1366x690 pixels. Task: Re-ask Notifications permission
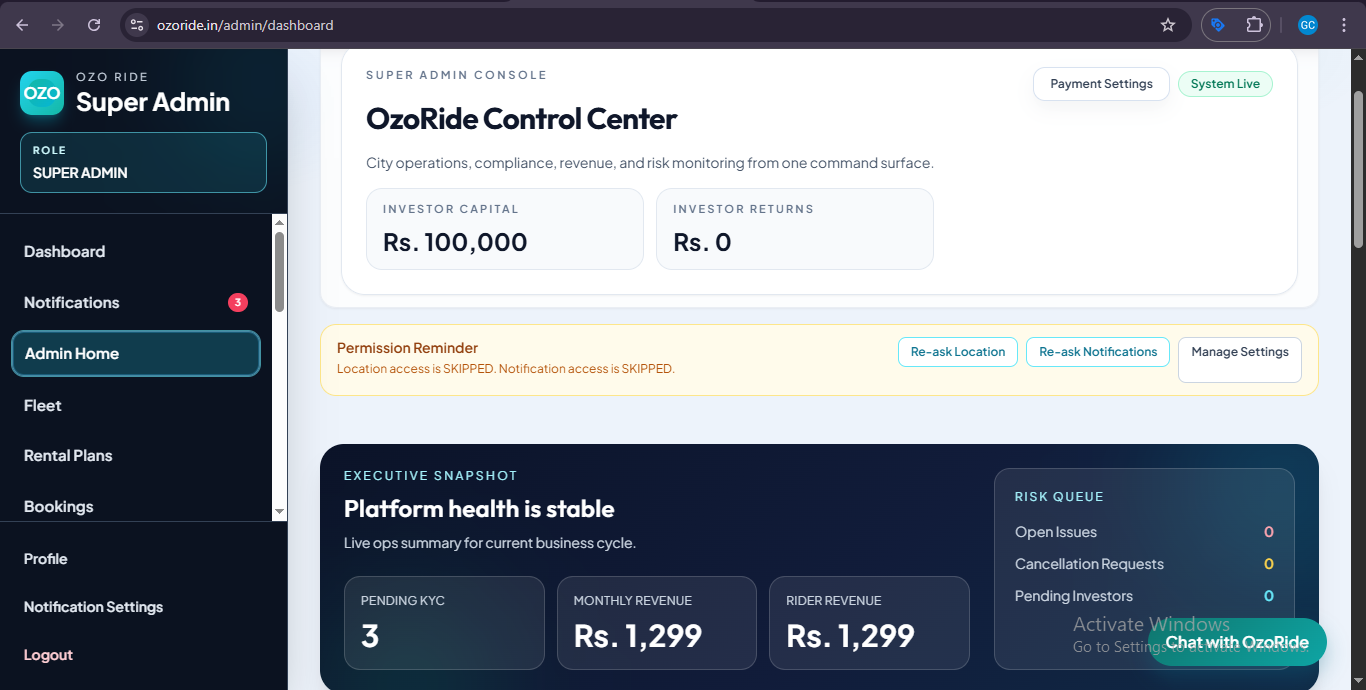pyautogui.click(x=1097, y=351)
